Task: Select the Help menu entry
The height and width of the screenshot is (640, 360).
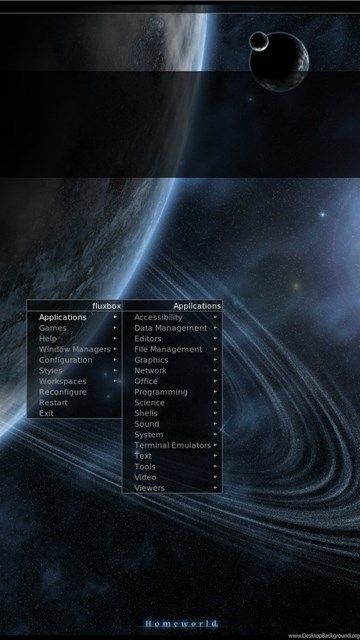Action: pyautogui.click(x=74, y=338)
